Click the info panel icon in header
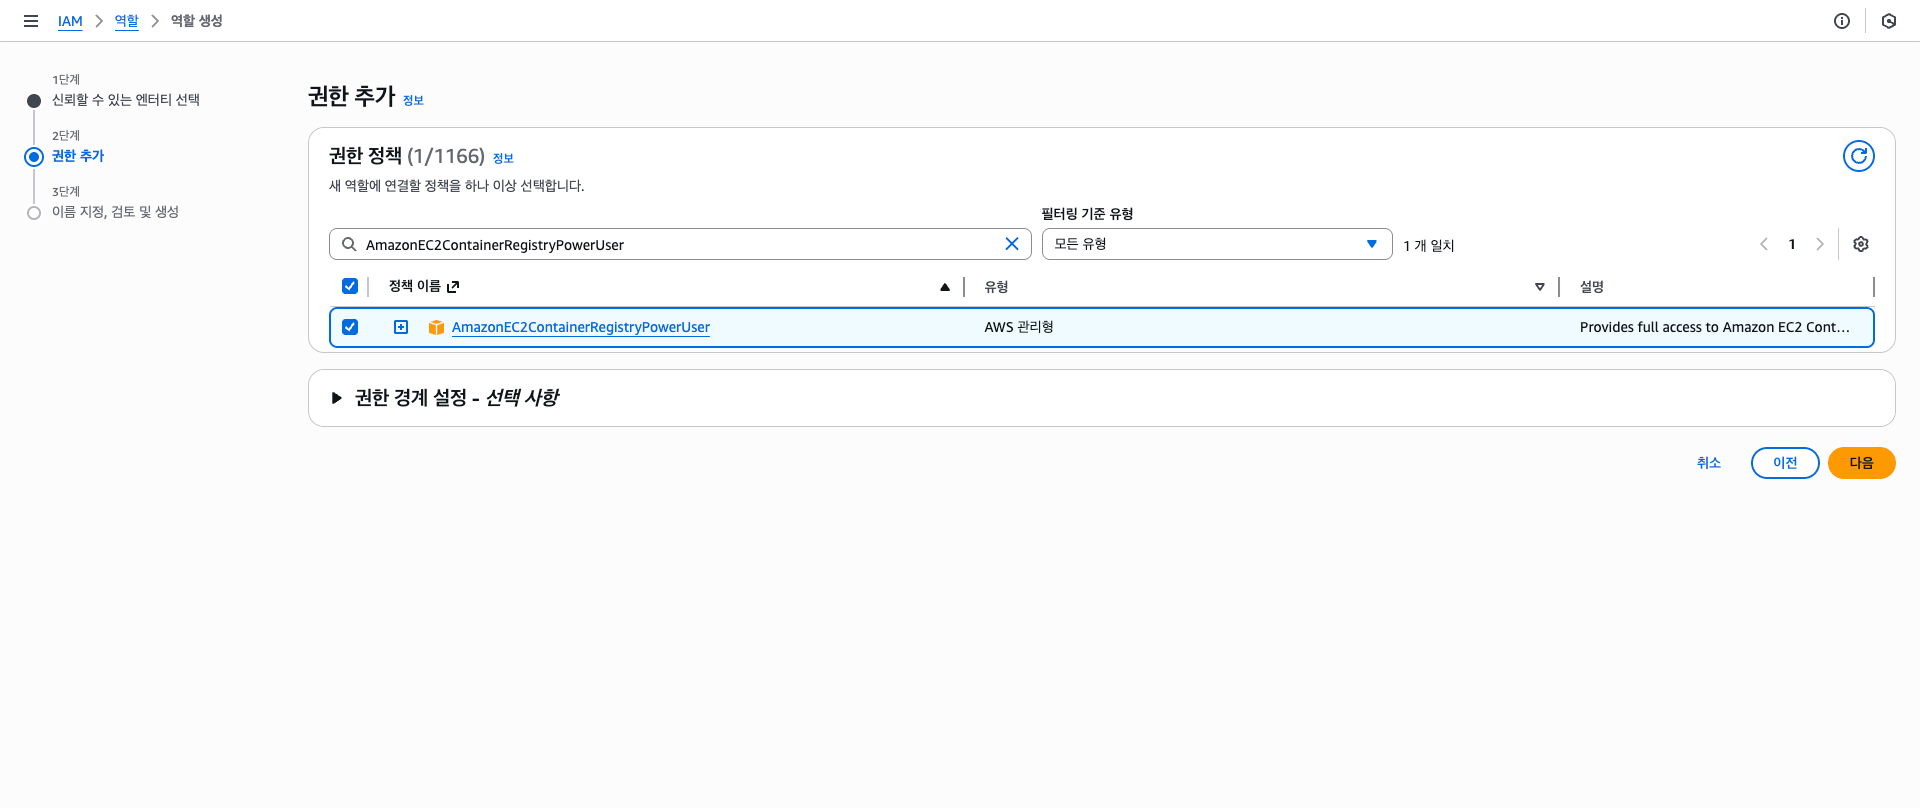 coord(1841,21)
